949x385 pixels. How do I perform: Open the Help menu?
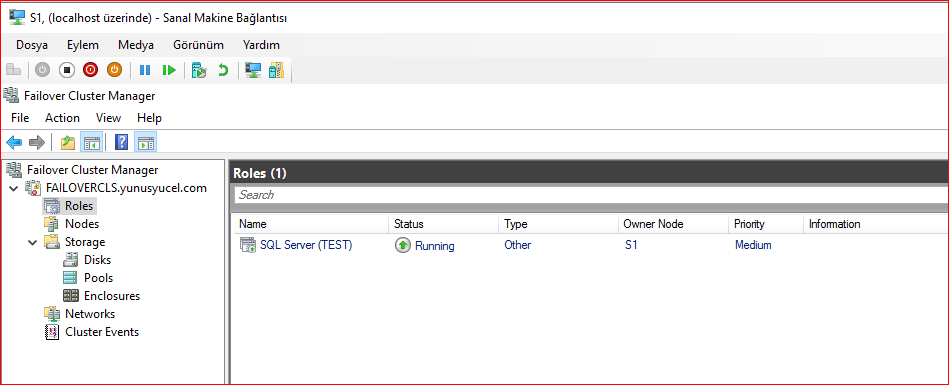tap(149, 117)
